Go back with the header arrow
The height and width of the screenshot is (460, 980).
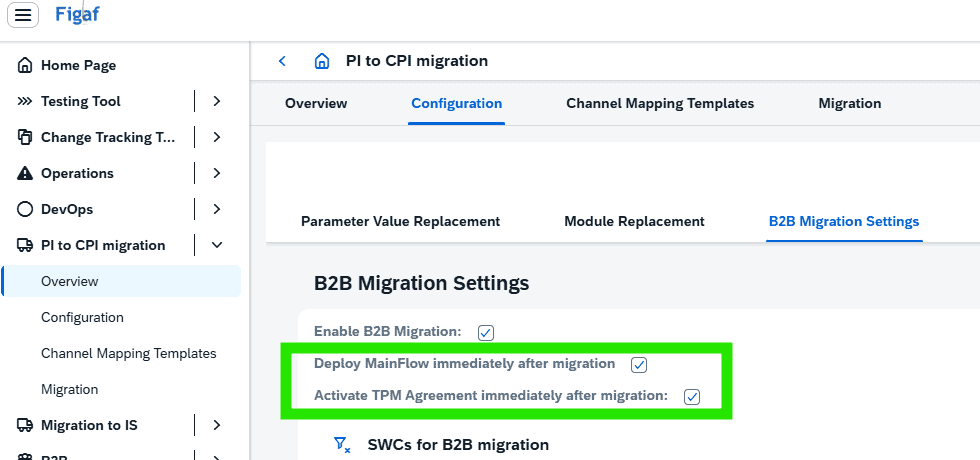[282, 61]
